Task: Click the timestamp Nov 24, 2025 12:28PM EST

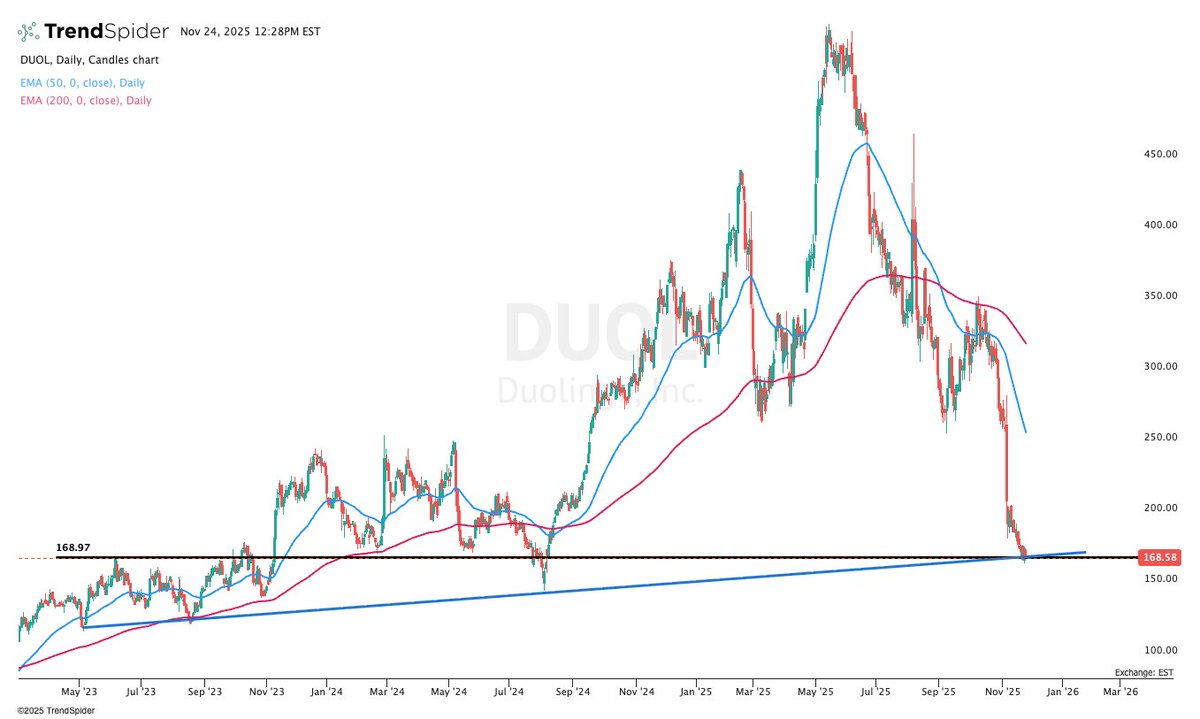Action: click(250, 31)
